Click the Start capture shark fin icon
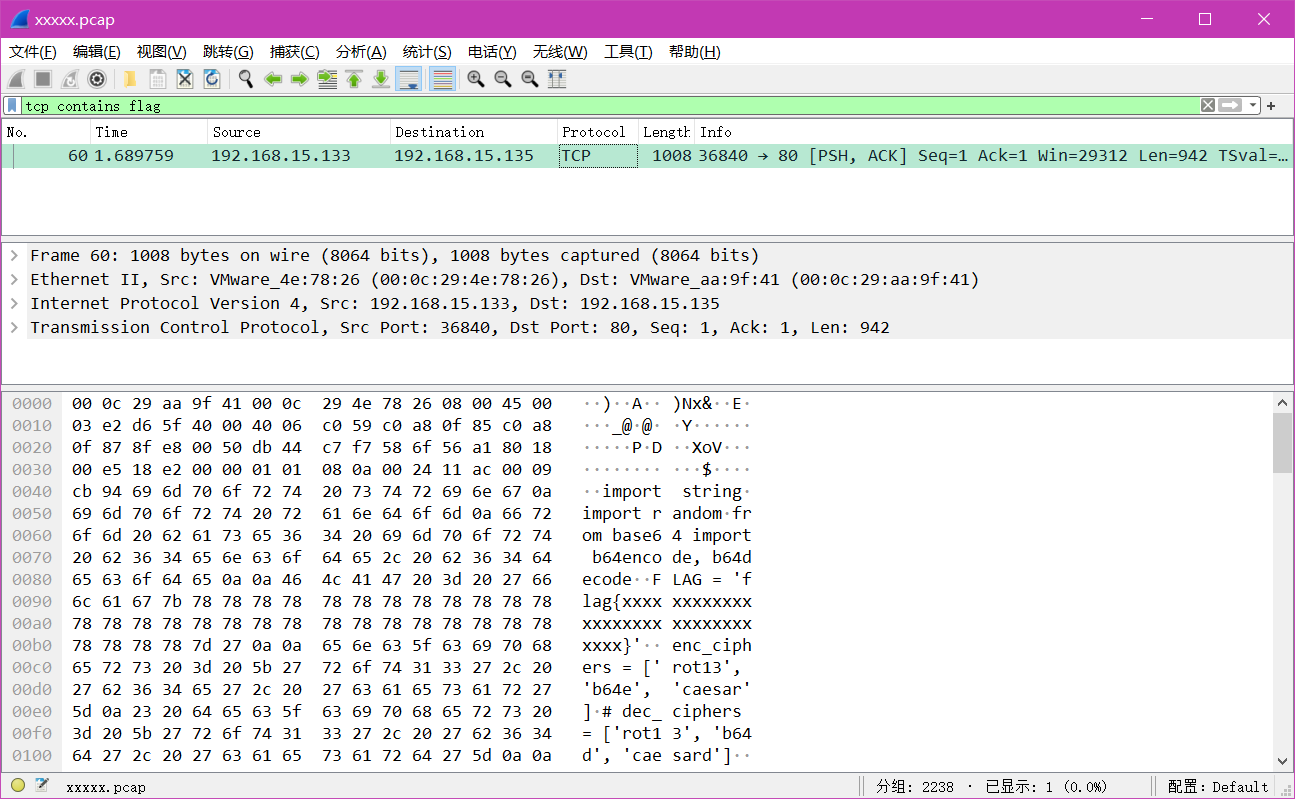The image size is (1295, 799). tap(16, 79)
